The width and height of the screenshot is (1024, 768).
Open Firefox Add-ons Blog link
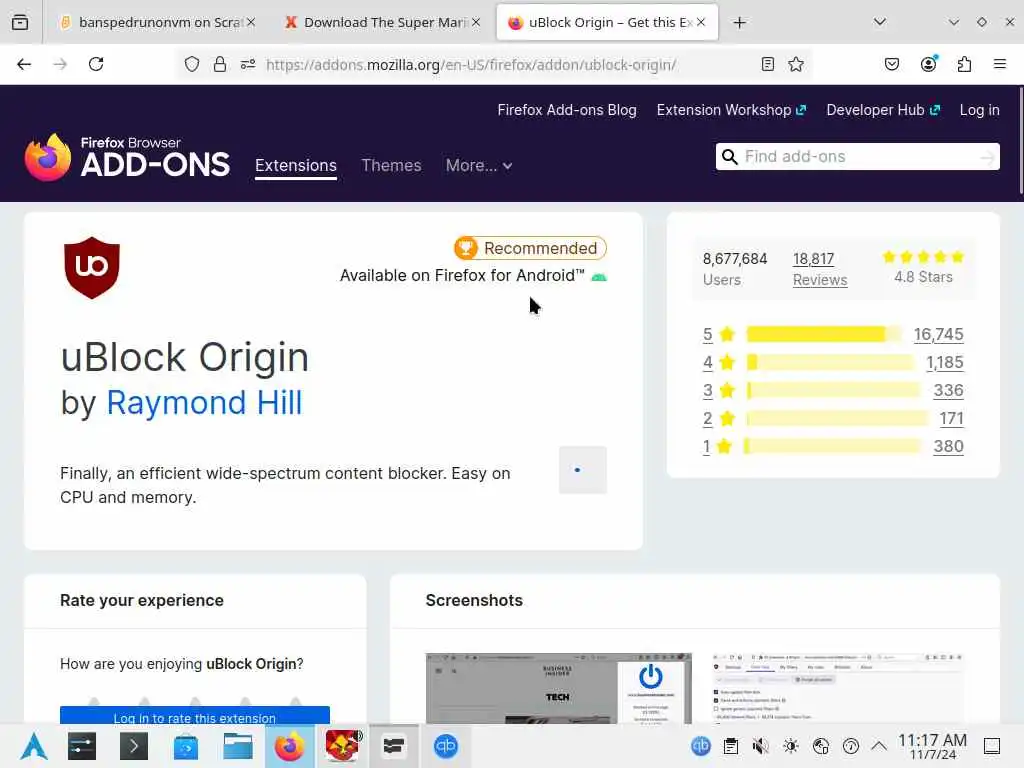[x=567, y=110]
